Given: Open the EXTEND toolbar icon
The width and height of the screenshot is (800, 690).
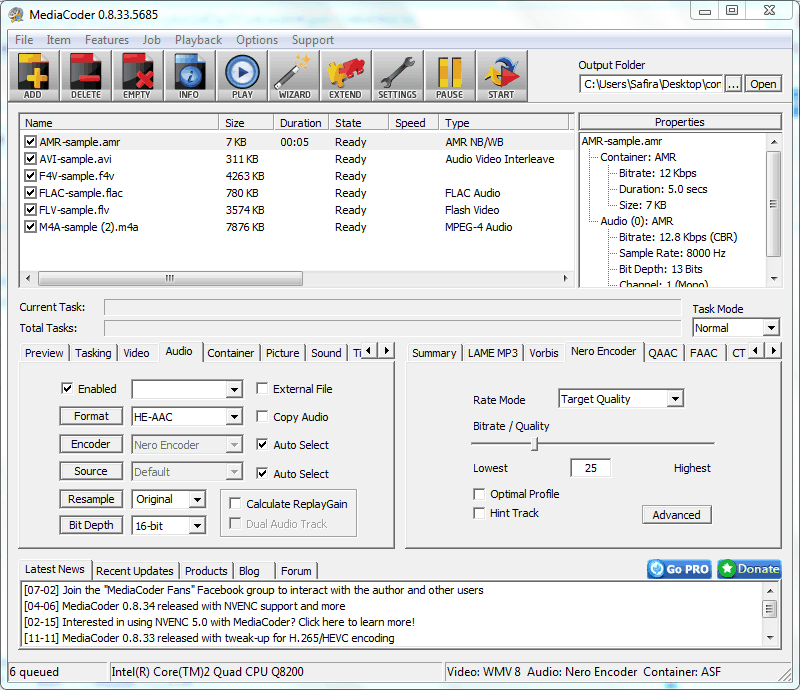Looking at the screenshot, I should pos(346,76).
